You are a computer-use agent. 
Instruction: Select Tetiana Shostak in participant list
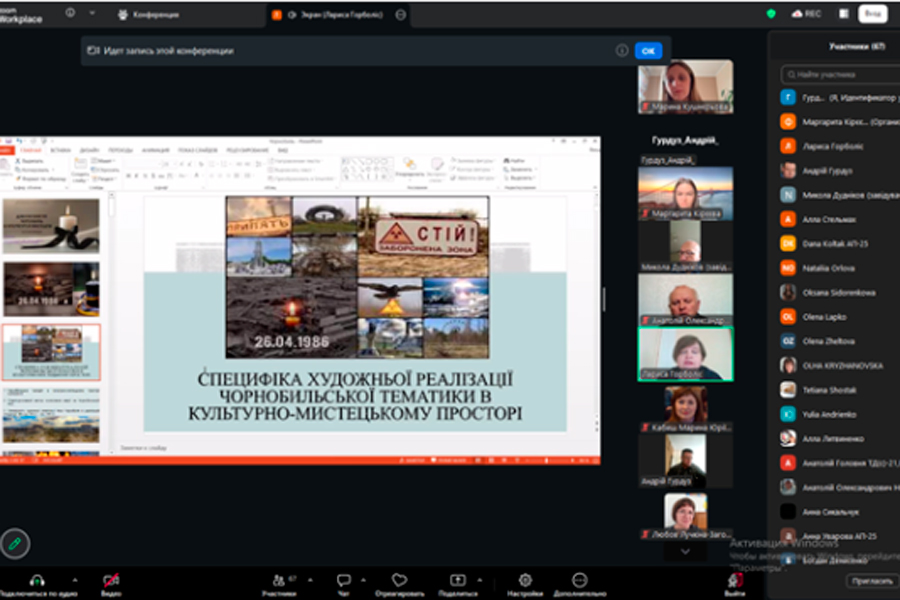pyautogui.click(x=840, y=390)
